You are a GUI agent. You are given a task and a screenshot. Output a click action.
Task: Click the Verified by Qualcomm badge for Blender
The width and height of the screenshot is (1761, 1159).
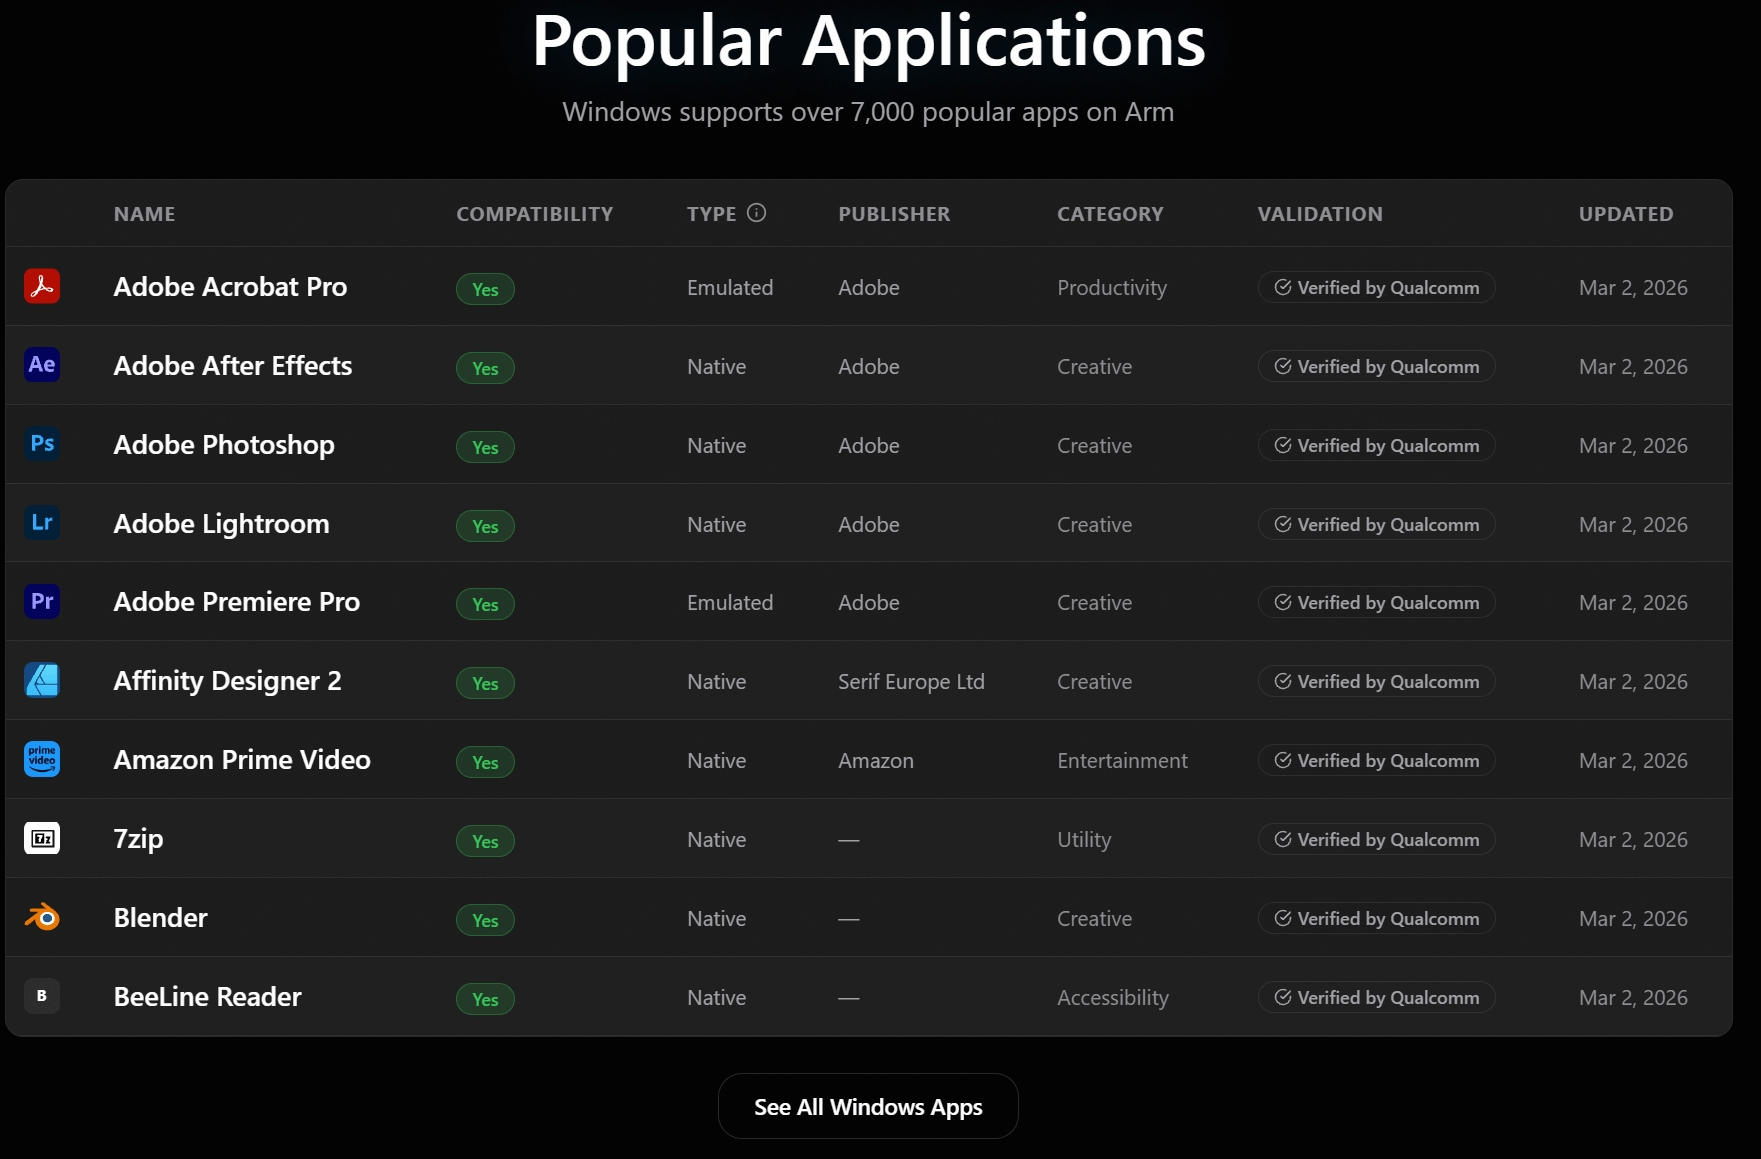click(x=1376, y=918)
